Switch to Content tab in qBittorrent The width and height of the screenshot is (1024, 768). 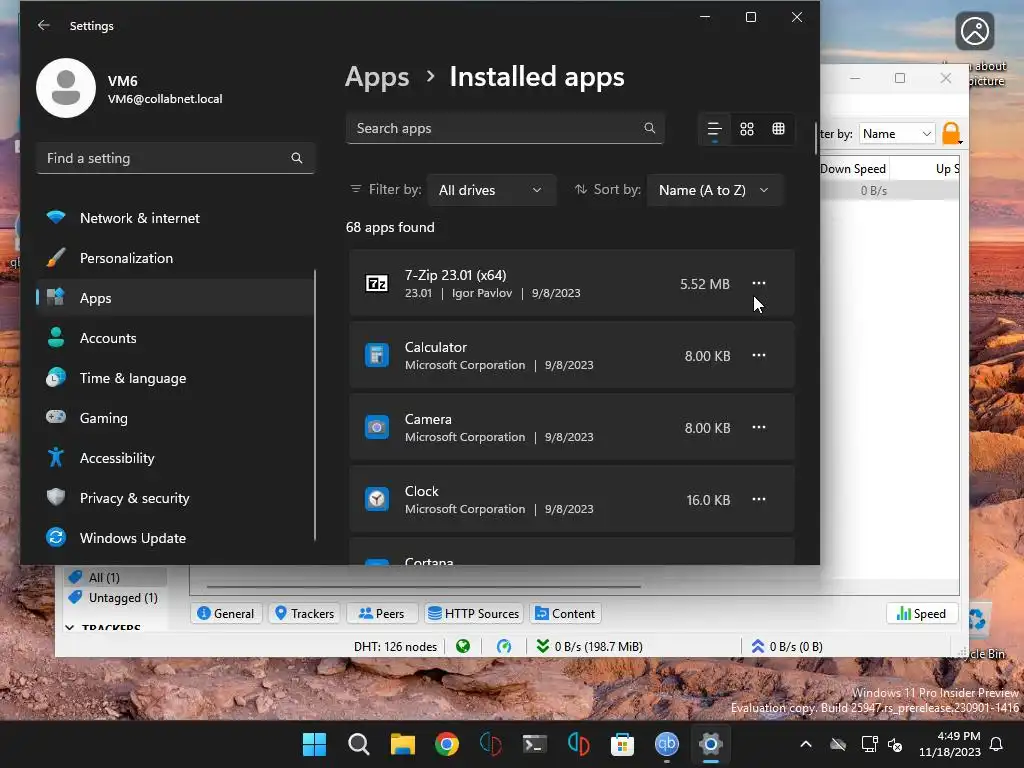tap(566, 613)
